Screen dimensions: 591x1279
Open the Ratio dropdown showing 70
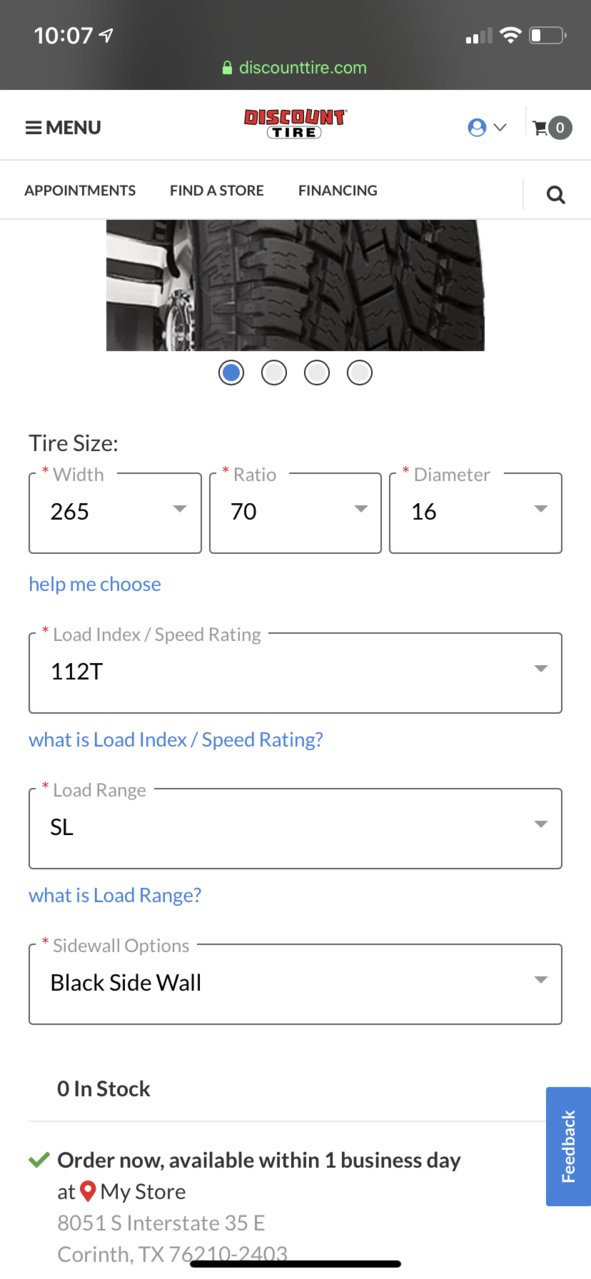click(x=295, y=513)
